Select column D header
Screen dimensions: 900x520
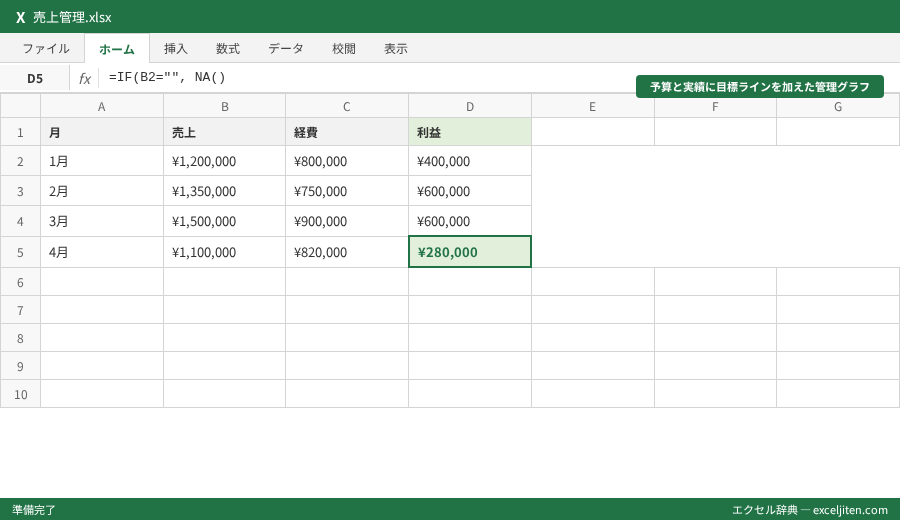point(470,107)
